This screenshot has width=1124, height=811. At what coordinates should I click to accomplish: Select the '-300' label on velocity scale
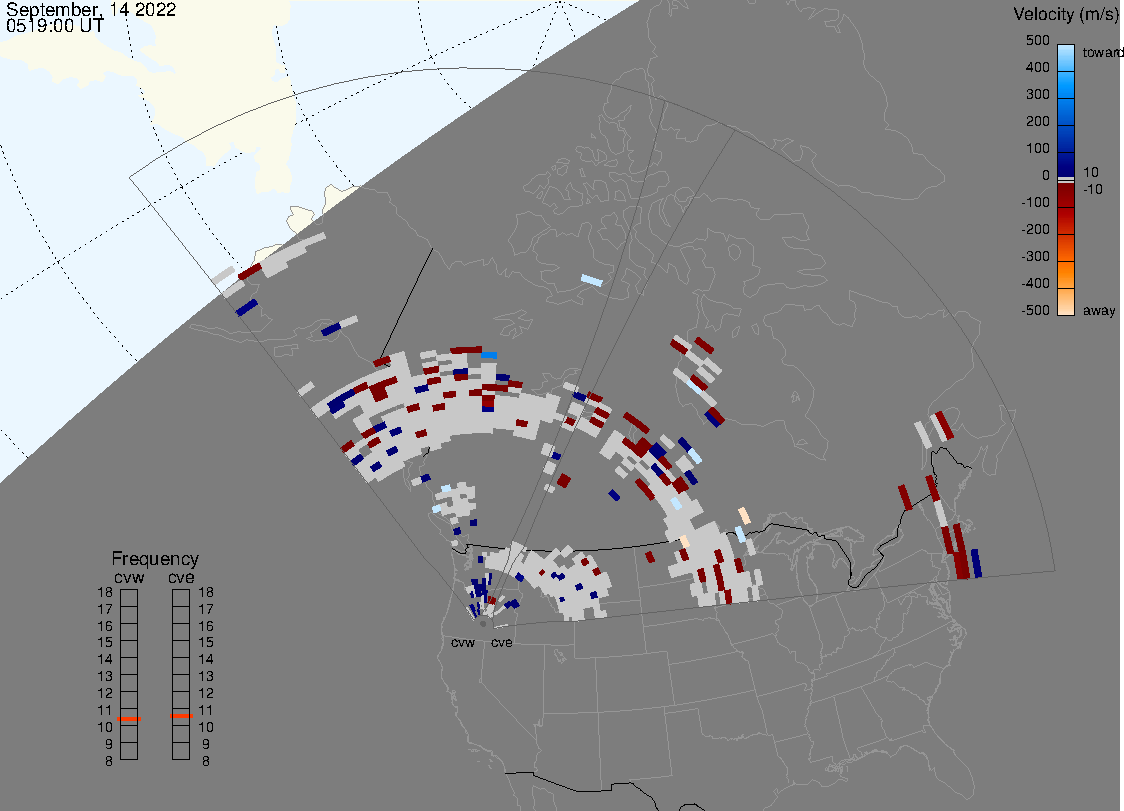coord(1036,257)
